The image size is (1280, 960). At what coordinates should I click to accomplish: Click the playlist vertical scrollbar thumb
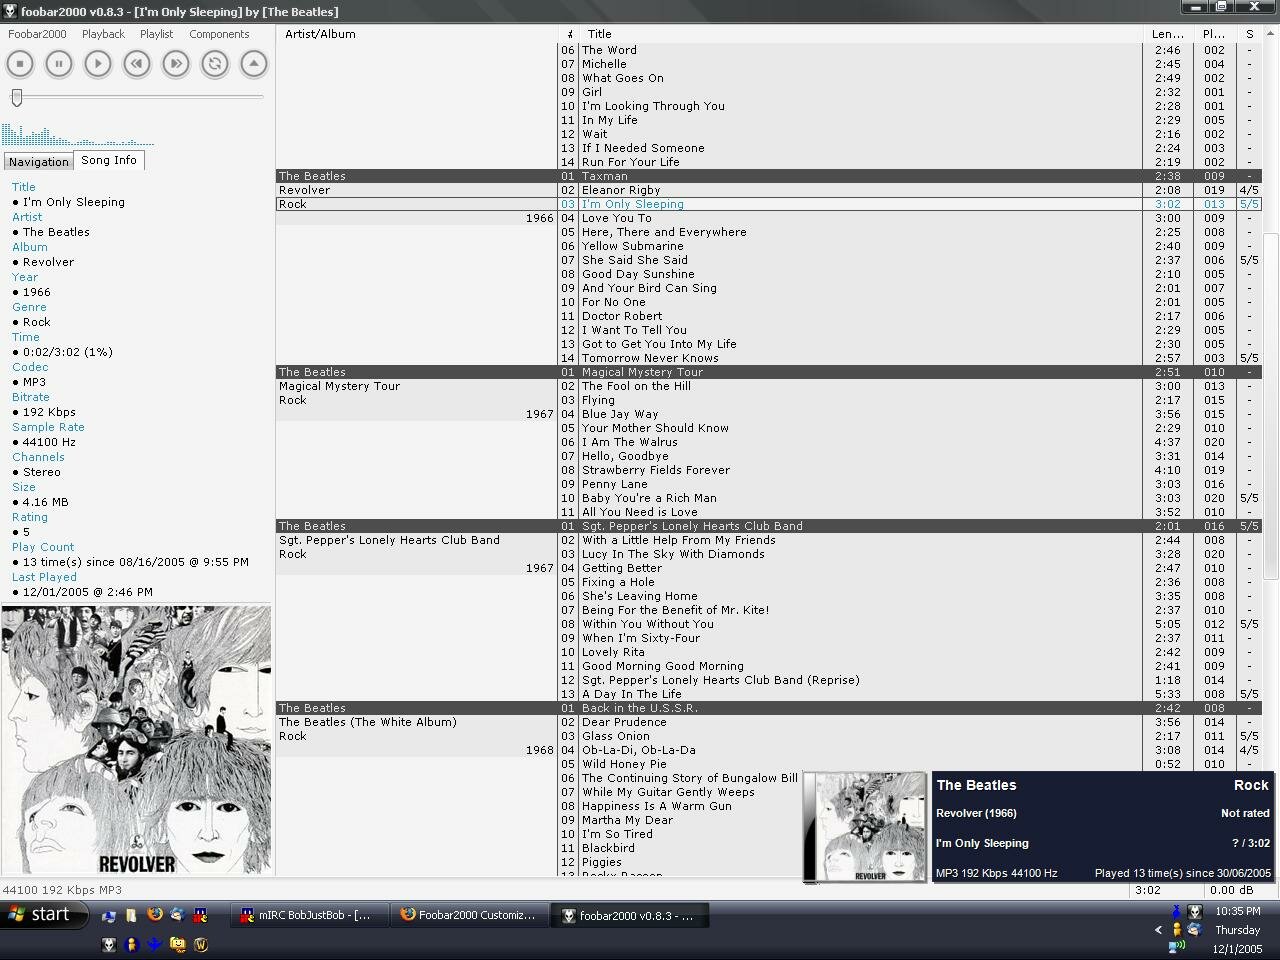coord(1271,406)
